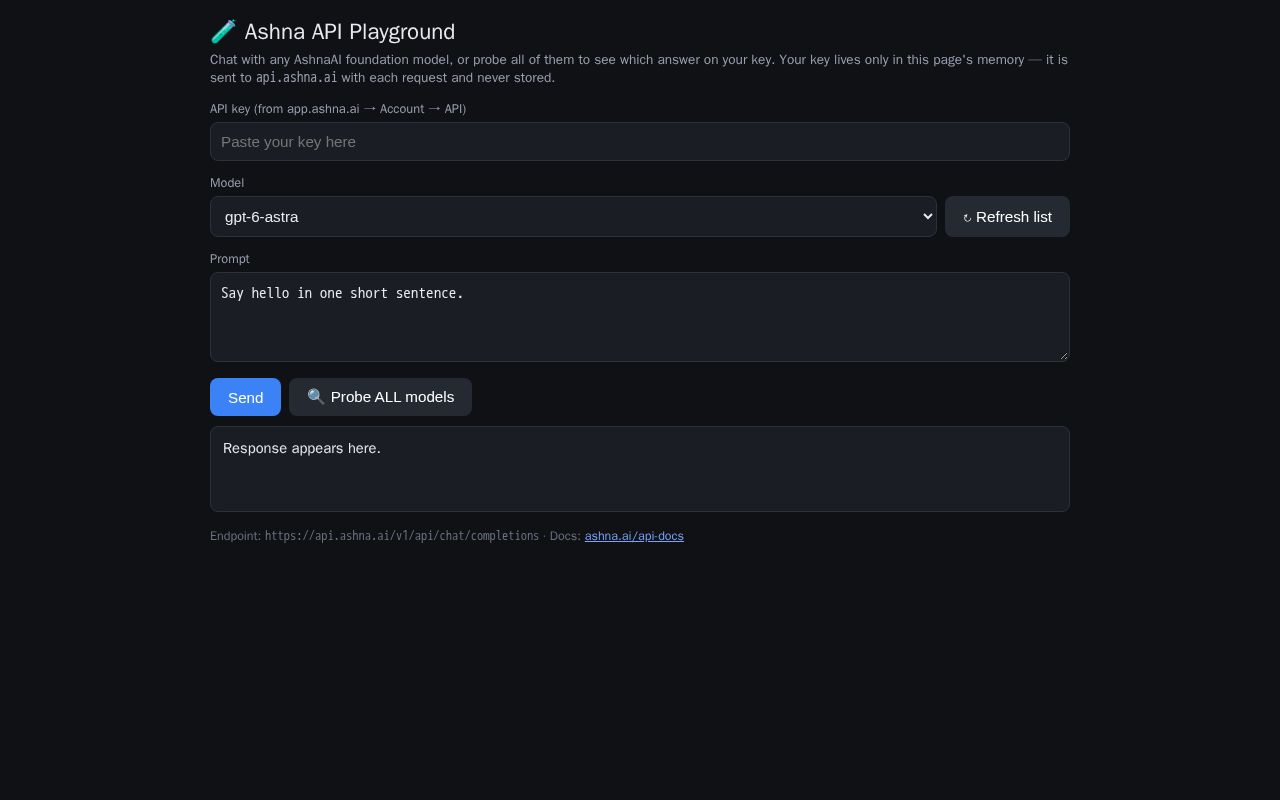This screenshot has height=800, width=1280.
Task: Start Probe ALL models
Action: (x=380, y=397)
